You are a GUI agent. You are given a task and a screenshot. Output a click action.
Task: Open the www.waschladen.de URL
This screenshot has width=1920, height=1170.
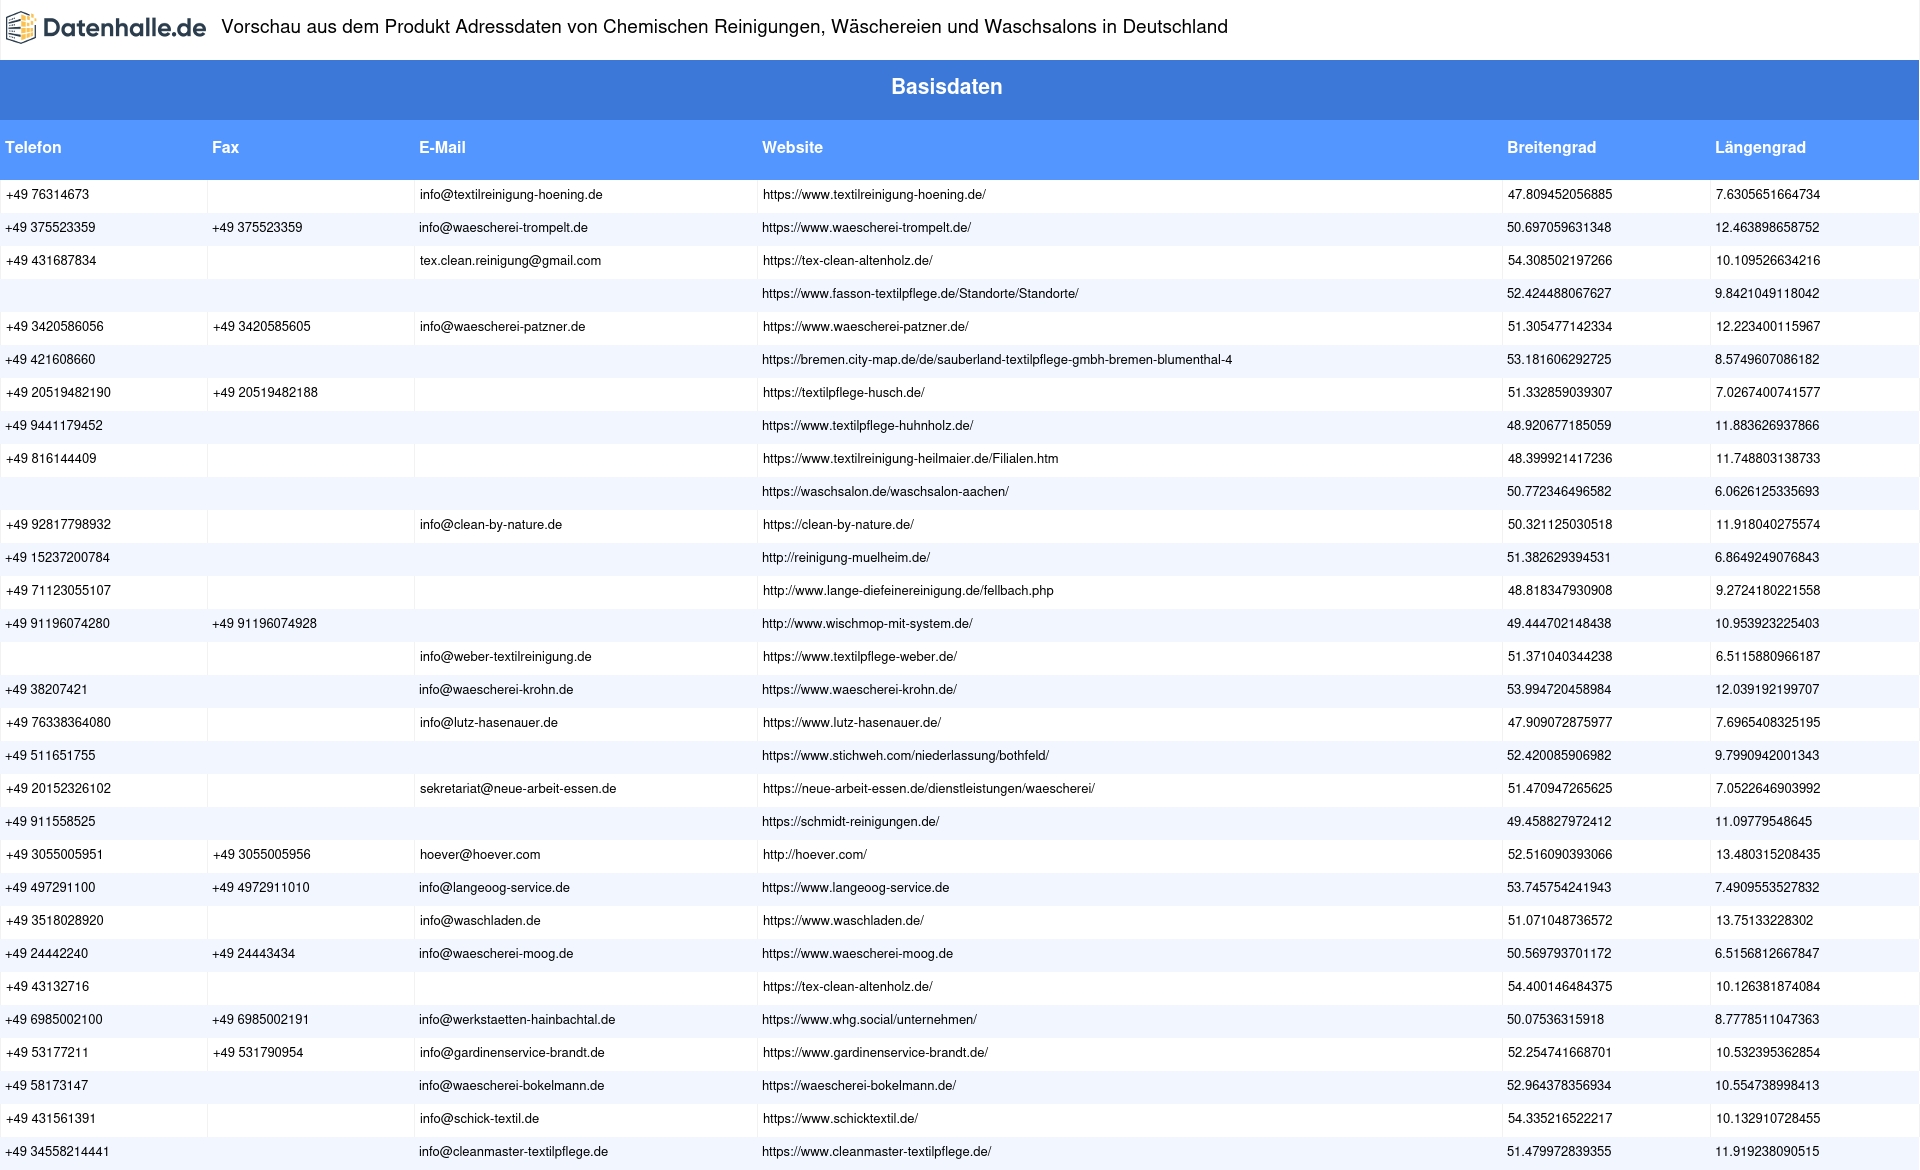[842, 921]
